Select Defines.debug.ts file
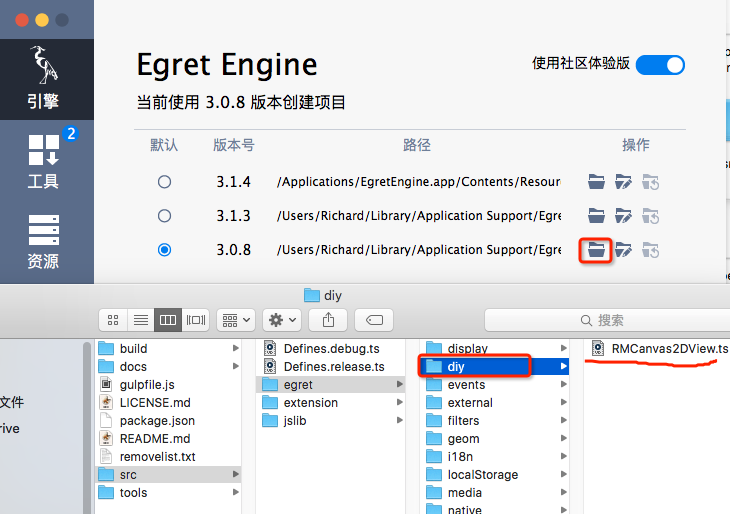Screen dimensions: 730x514 click(331, 348)
